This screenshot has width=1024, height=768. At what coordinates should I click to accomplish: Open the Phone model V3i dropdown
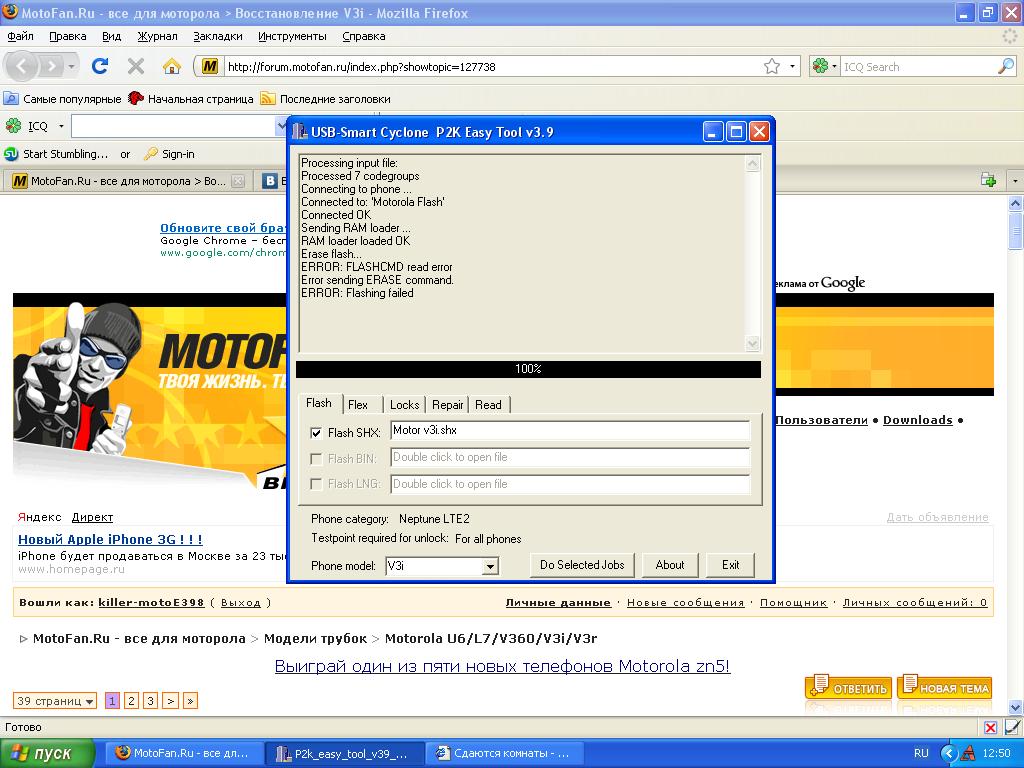(x=490, y=566)
